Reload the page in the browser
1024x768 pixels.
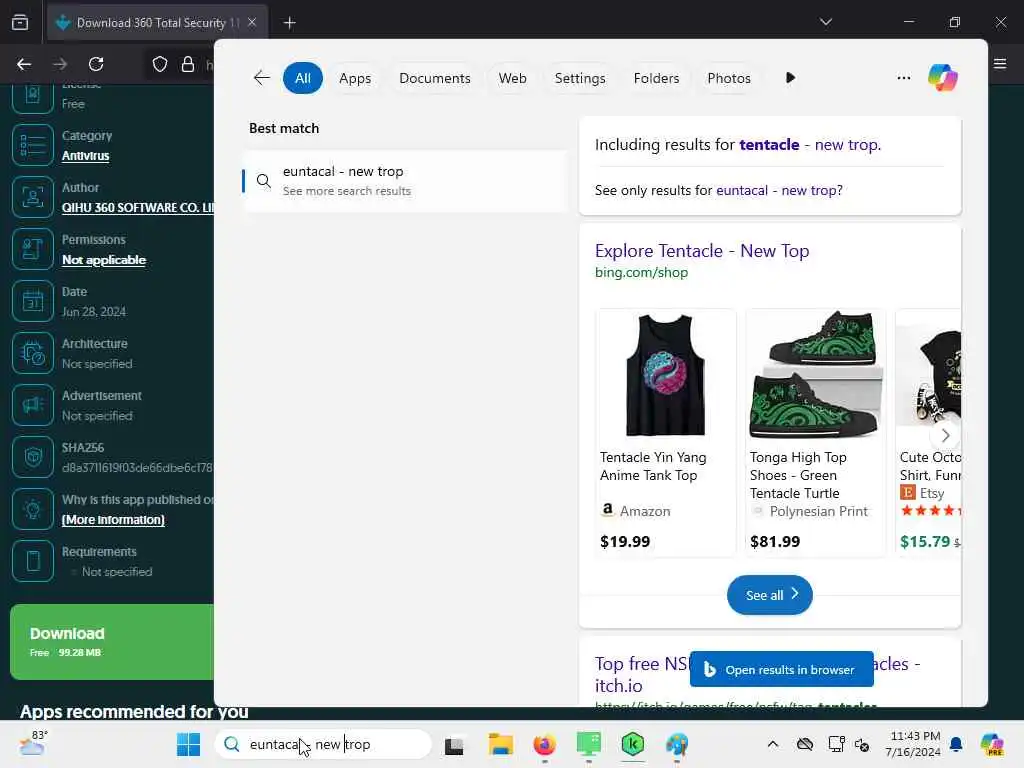96,64
